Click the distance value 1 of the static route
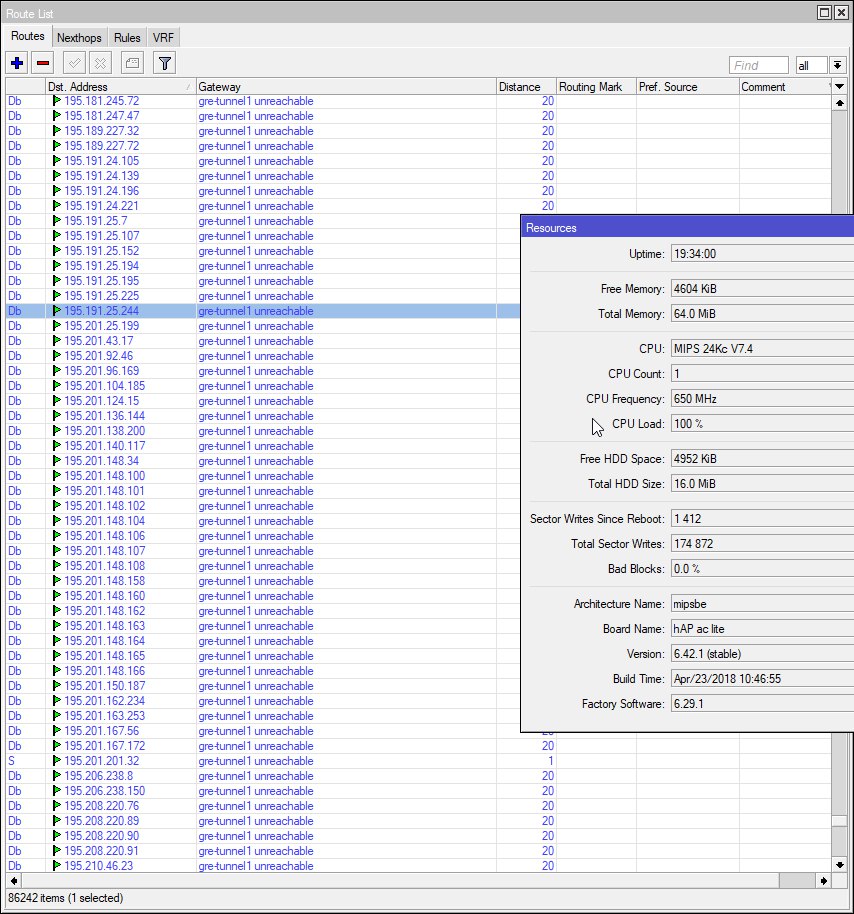This screenshot has height=914, width=854. pyautogui.click(x=550, y=761)
